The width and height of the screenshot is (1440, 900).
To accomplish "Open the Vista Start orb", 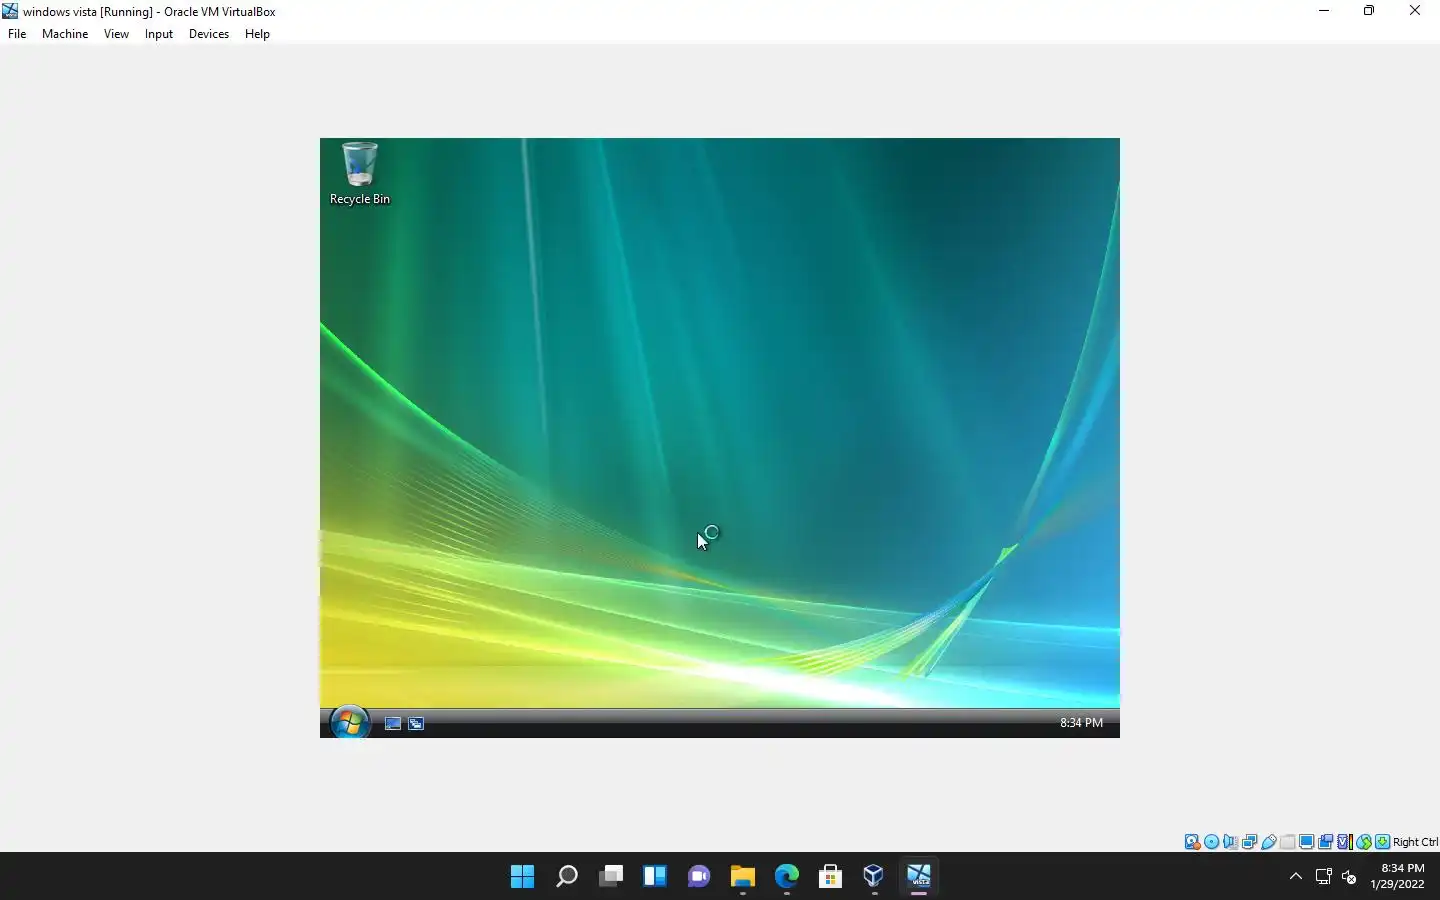I will point(349,722).
